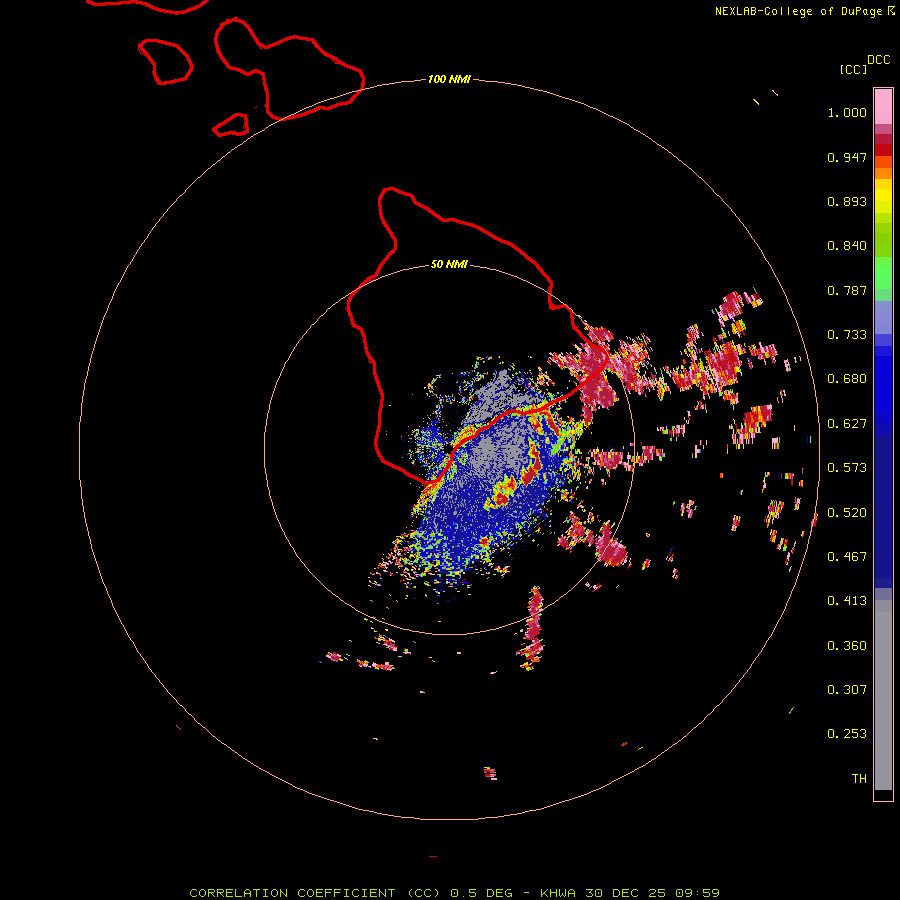
Task: Click the 0.893 color scale value
Action: tap(847, 201)
